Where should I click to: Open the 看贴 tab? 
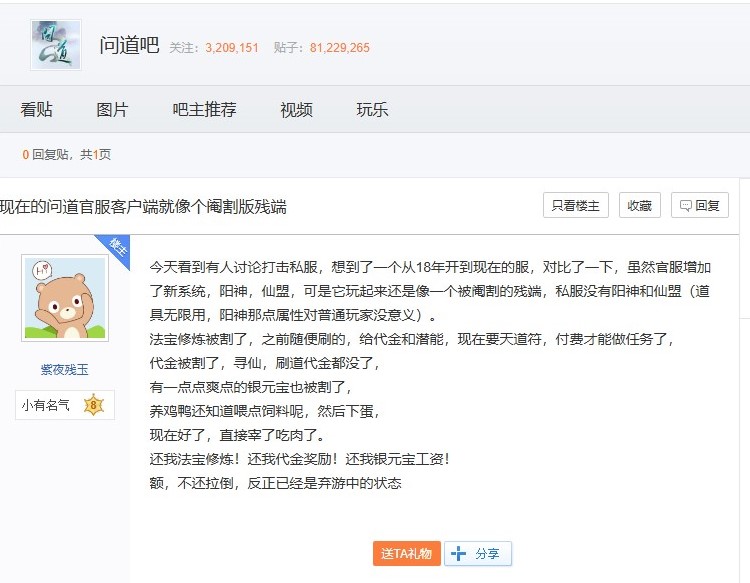point(36,110)
